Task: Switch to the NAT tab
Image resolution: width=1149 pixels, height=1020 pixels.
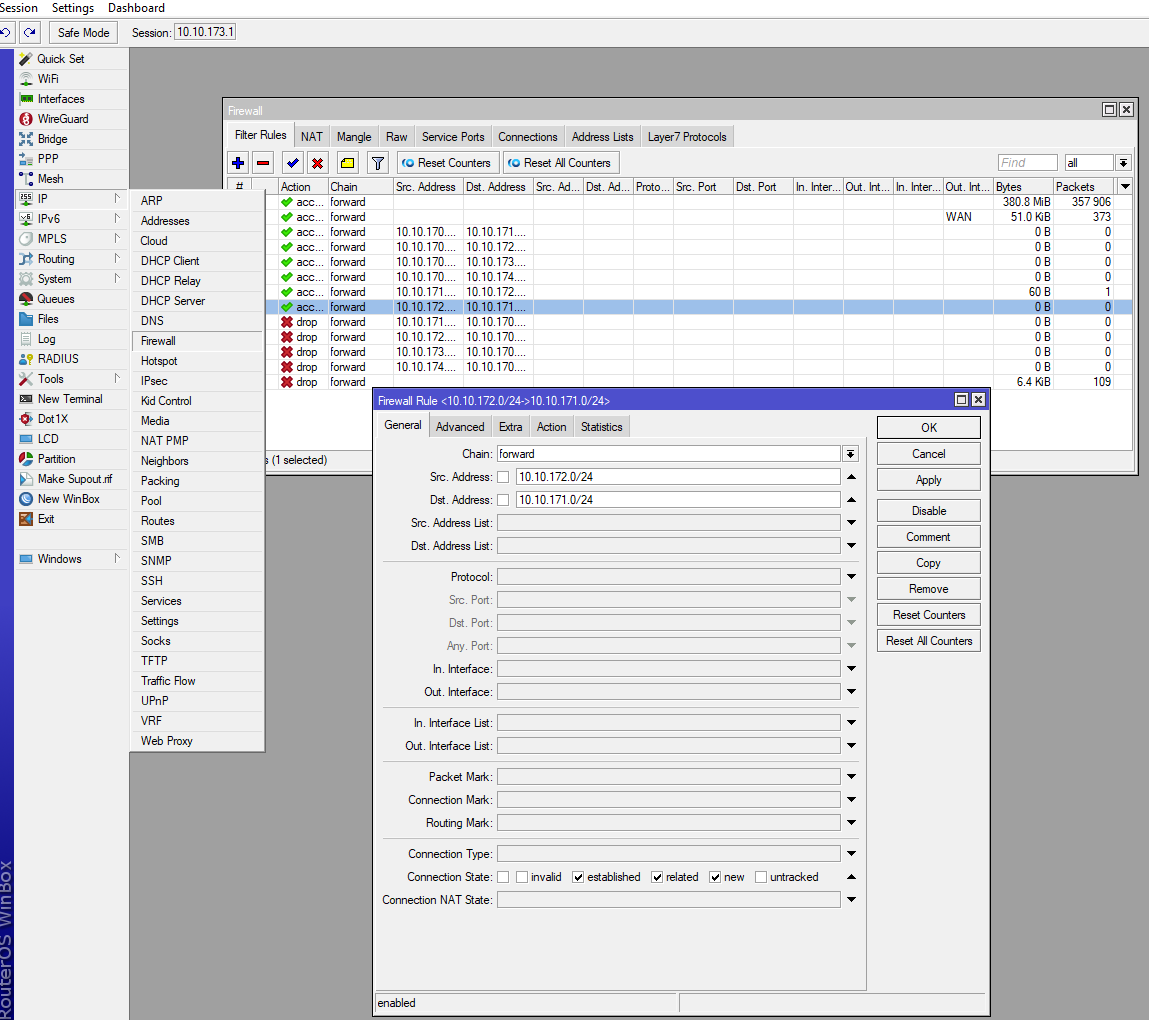Action: (312, 137)
